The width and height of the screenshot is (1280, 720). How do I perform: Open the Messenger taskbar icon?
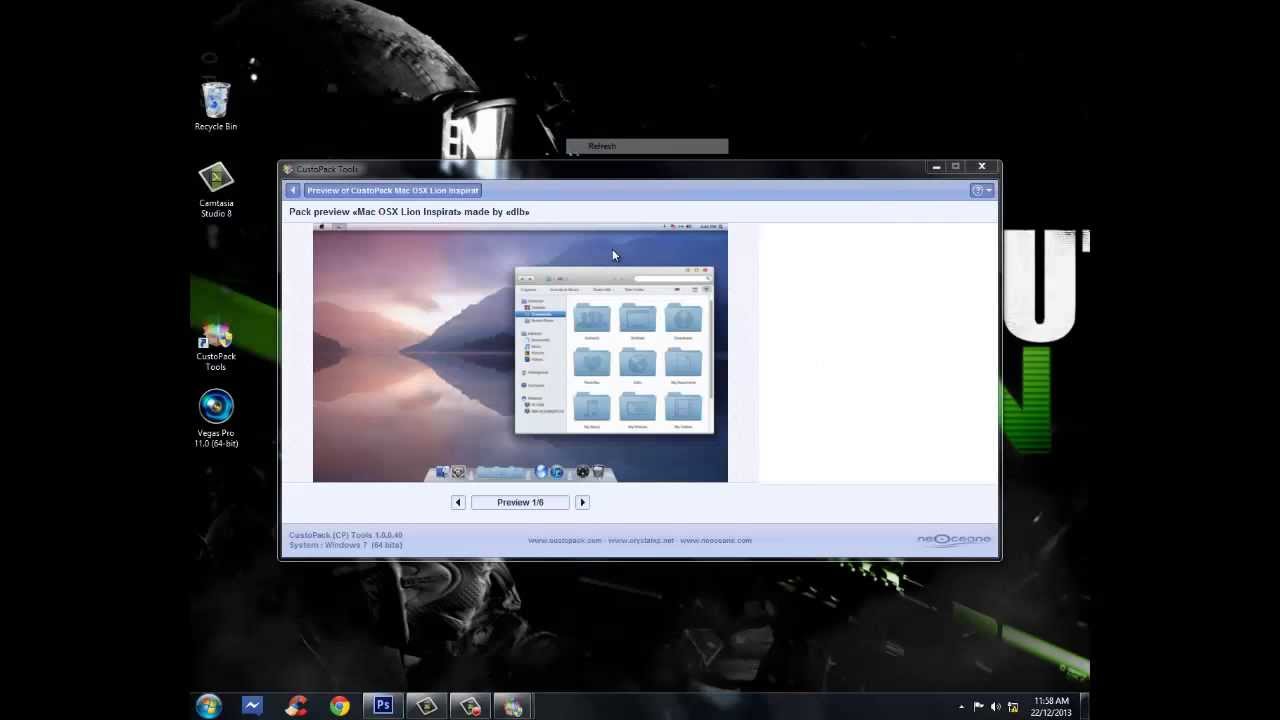coord(252,706)
